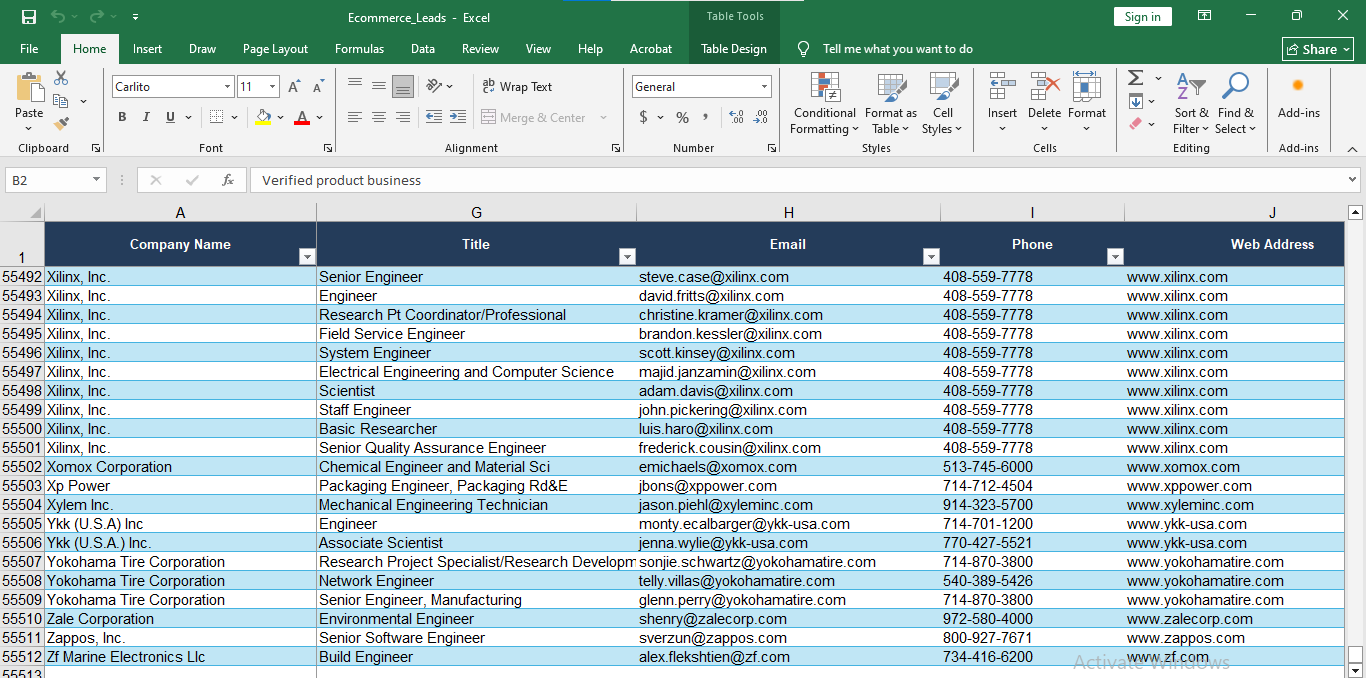The width and height of the screenshot is (1366, 678).
Task: Click the Increase Decimal icon
Action: point(737,117)
